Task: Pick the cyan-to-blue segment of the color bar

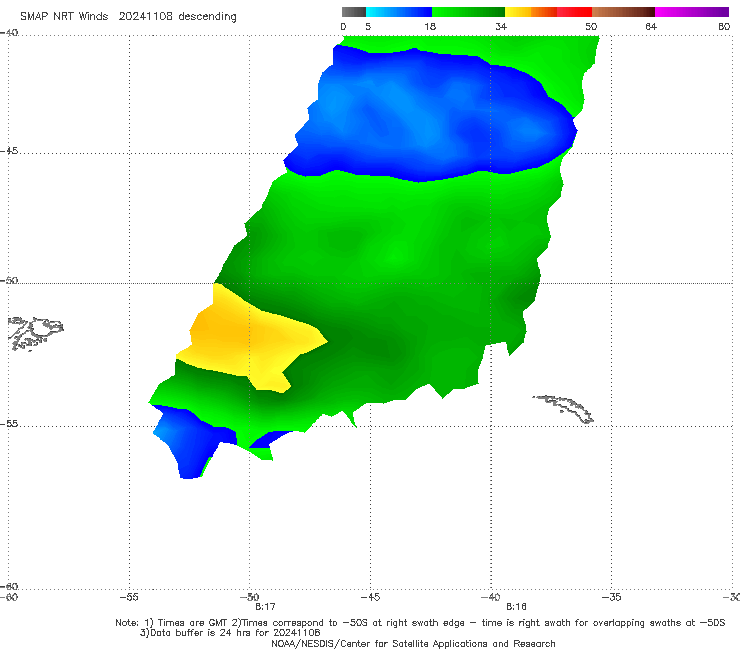Action: tap(399, 12)
